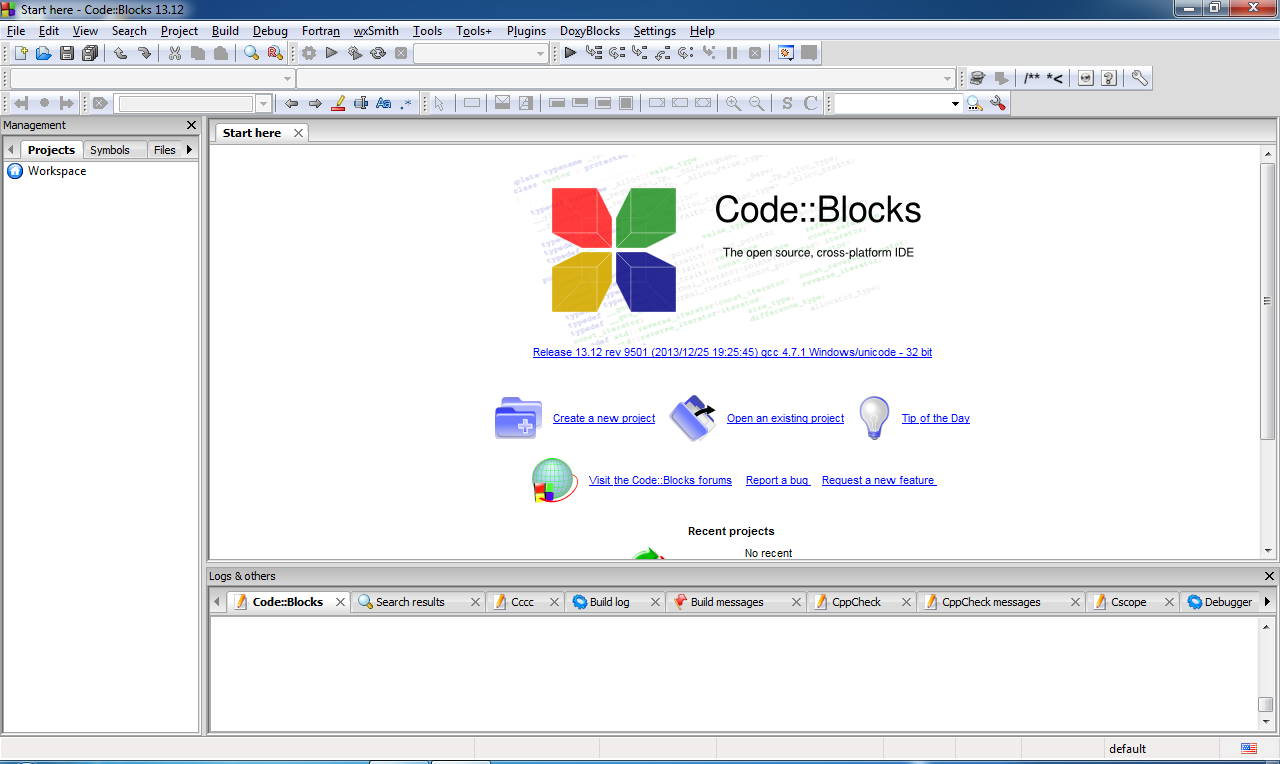
Task: Click the Find magnifier icon
Action: (251, 53)
